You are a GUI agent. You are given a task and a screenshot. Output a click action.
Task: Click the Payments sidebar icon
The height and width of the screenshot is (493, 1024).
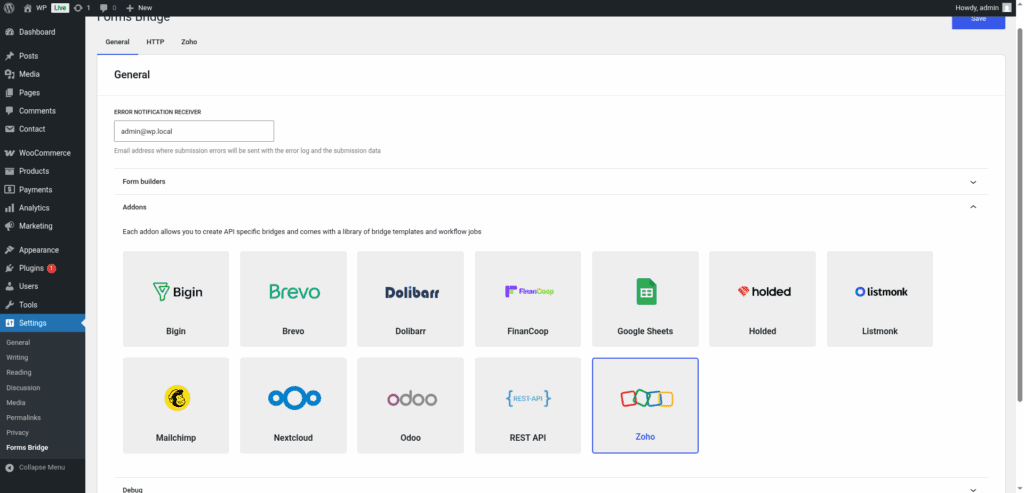9,189
